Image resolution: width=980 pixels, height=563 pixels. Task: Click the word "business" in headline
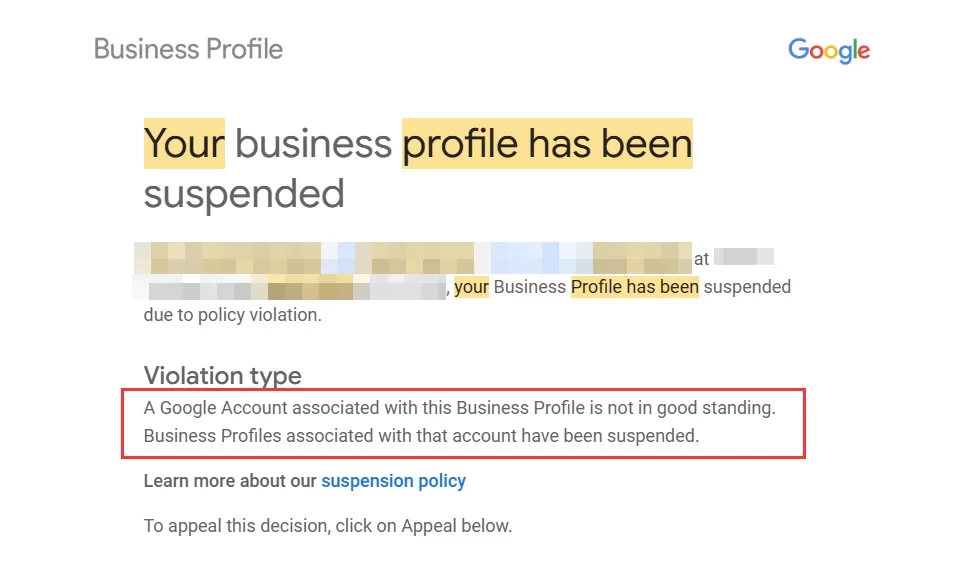pos(313,144)
